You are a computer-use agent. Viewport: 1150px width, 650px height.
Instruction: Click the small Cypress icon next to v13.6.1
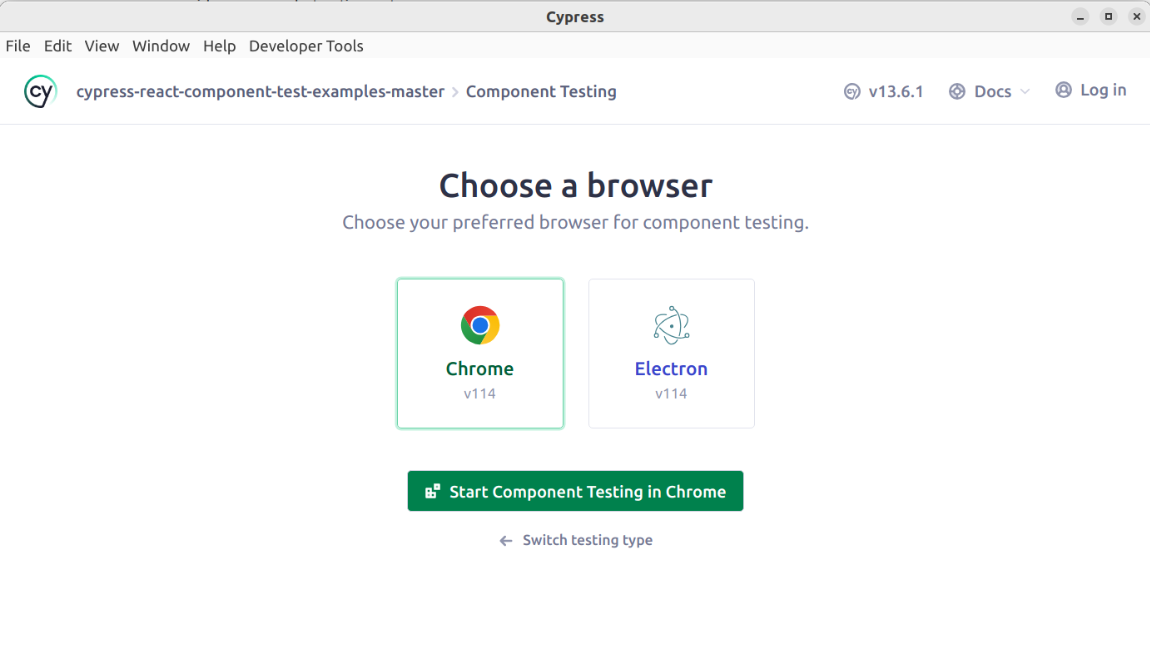[x=852, y=90]
